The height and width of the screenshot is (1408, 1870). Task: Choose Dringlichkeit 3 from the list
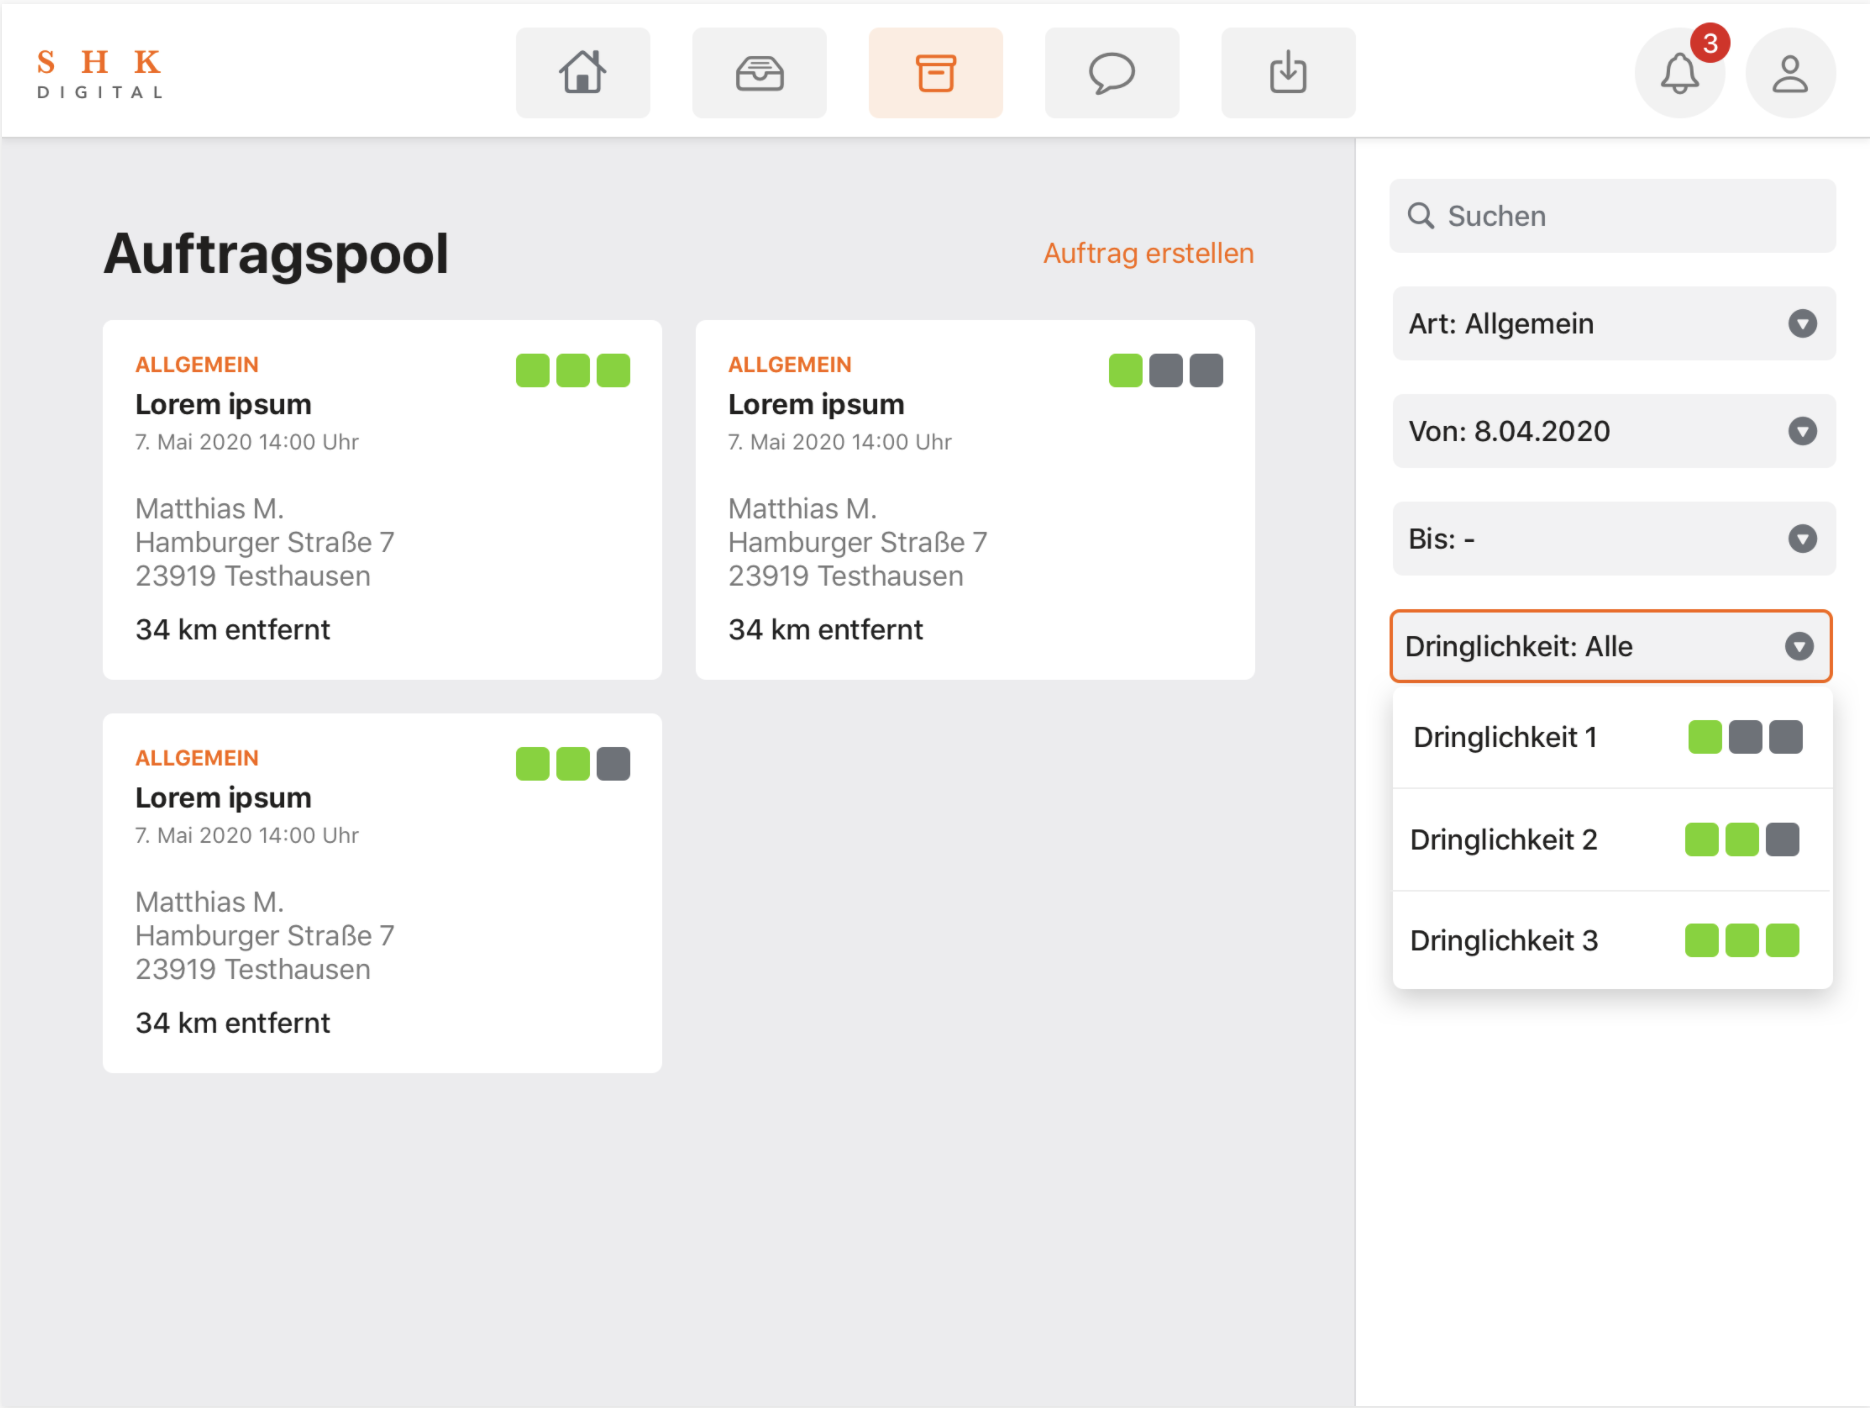pos(1611,941)
